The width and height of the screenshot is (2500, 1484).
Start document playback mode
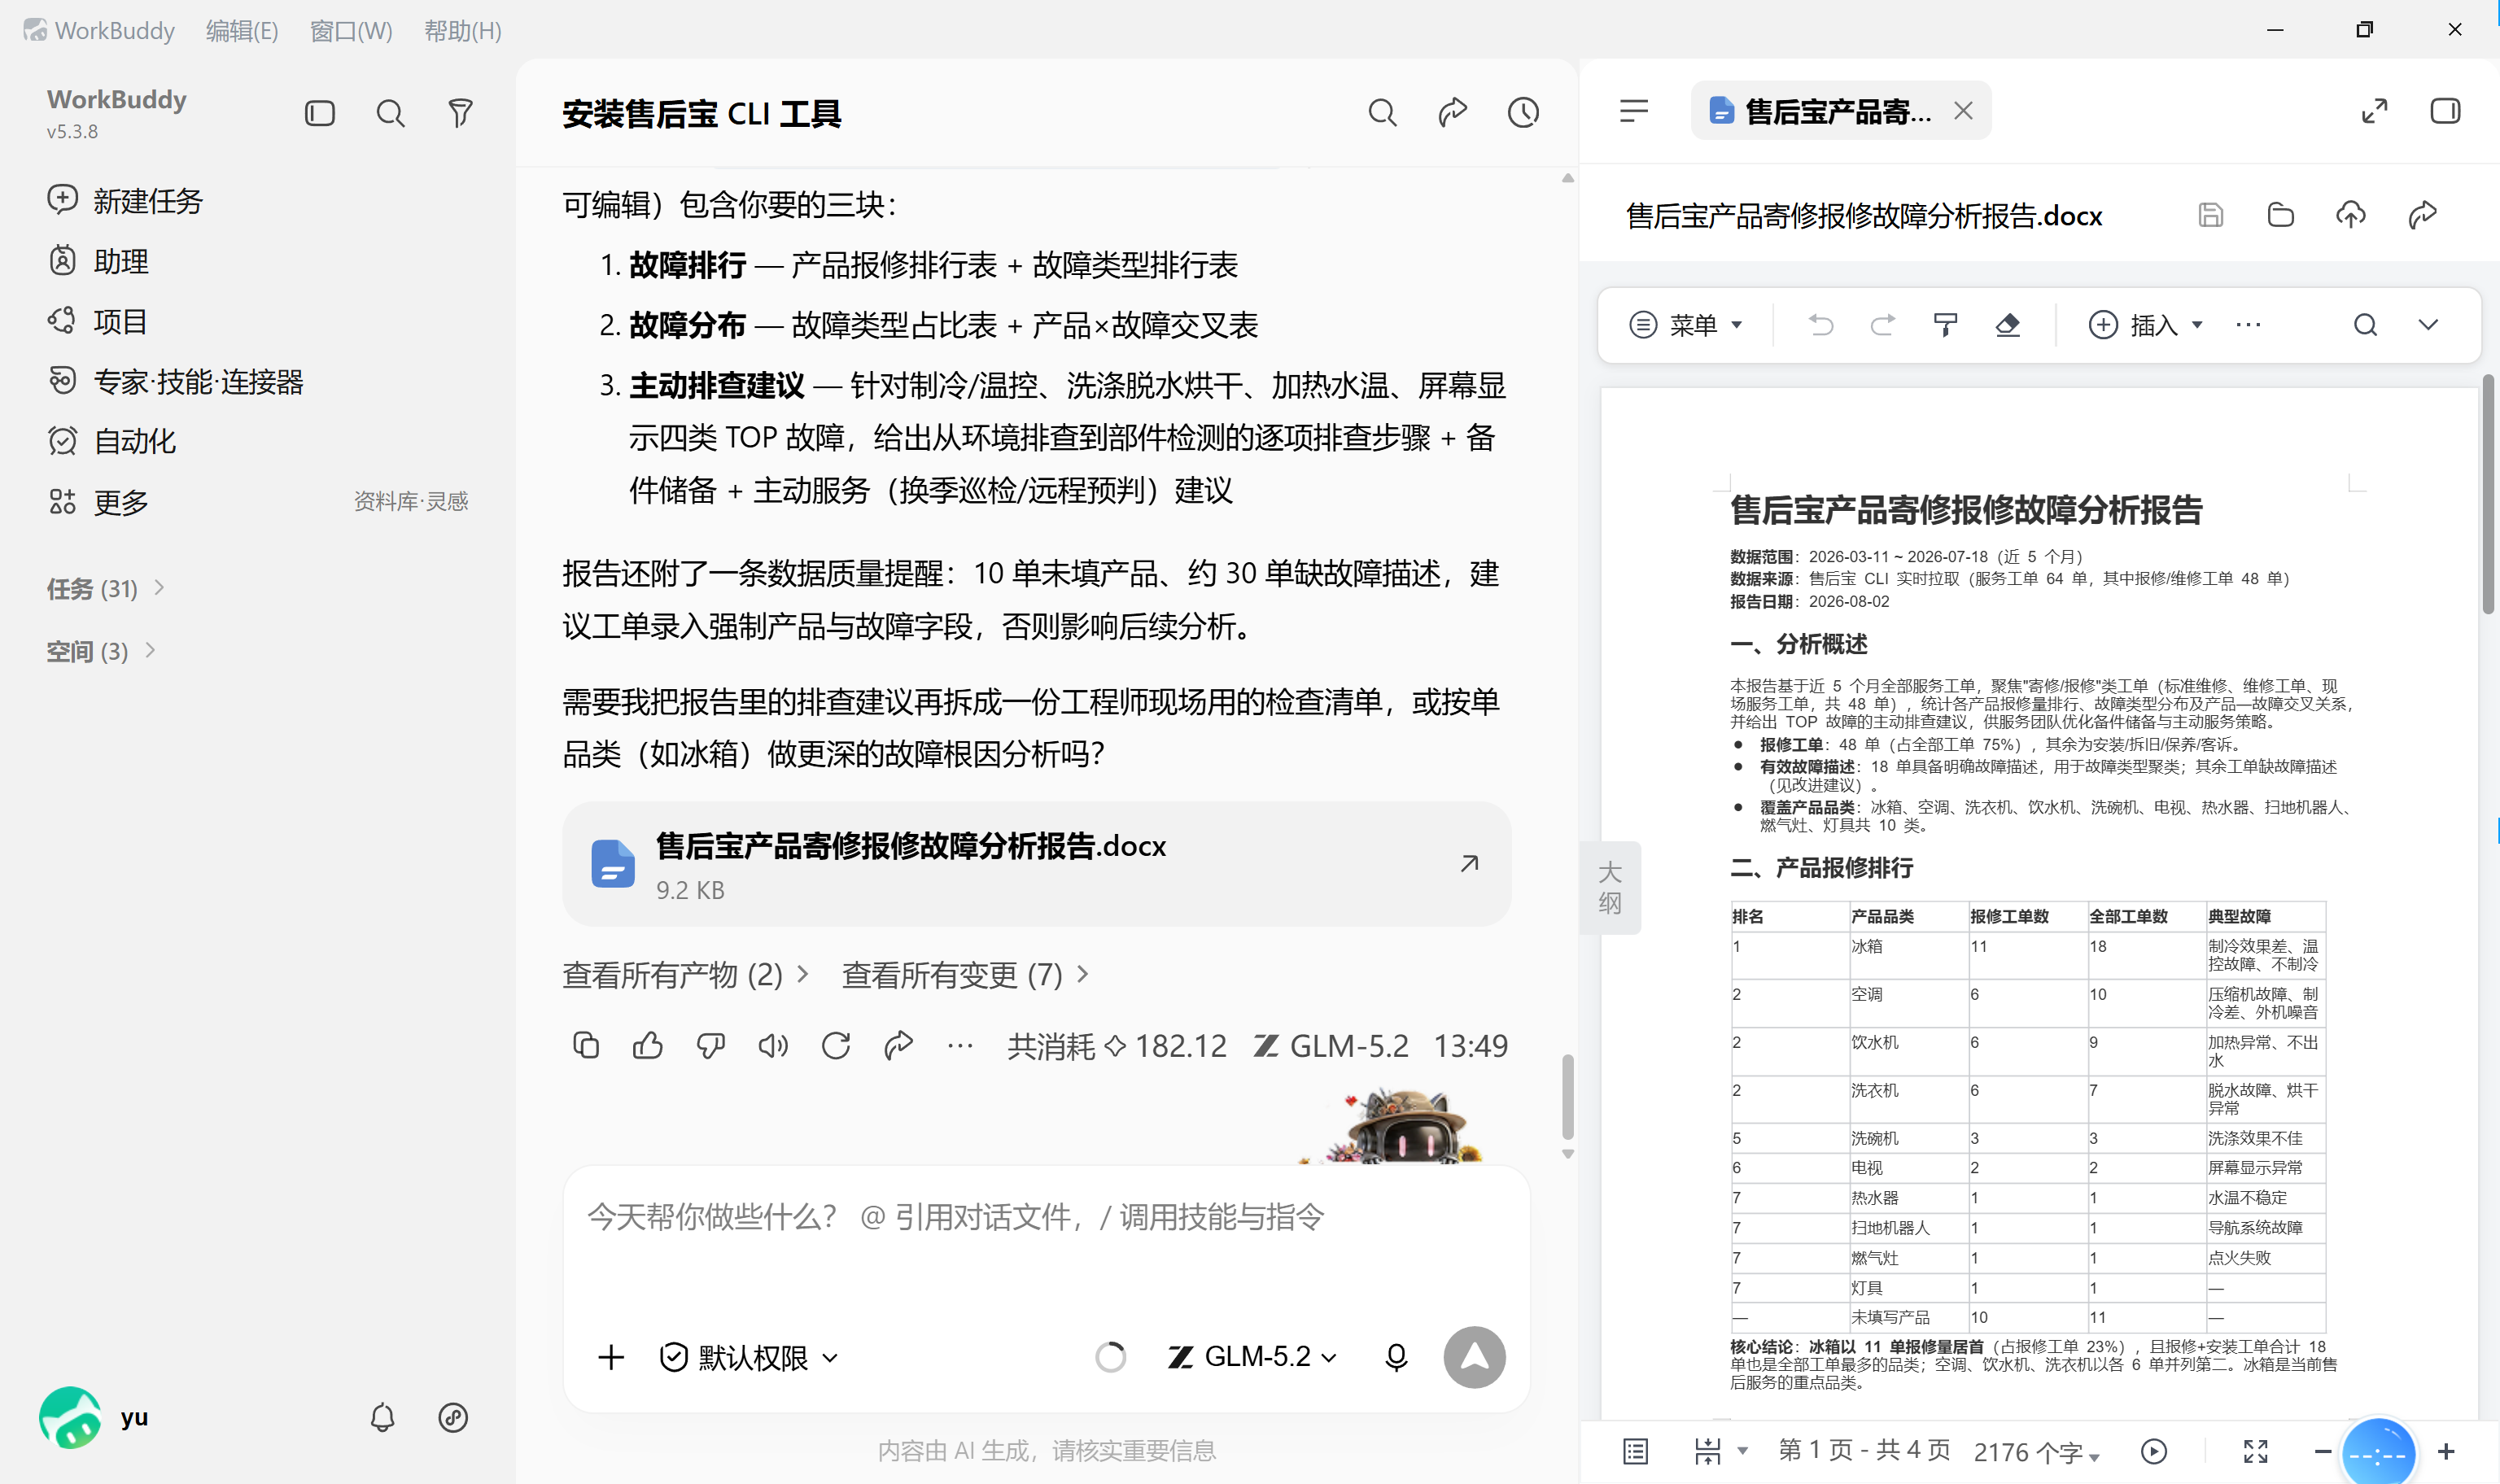point(2154,1451)
